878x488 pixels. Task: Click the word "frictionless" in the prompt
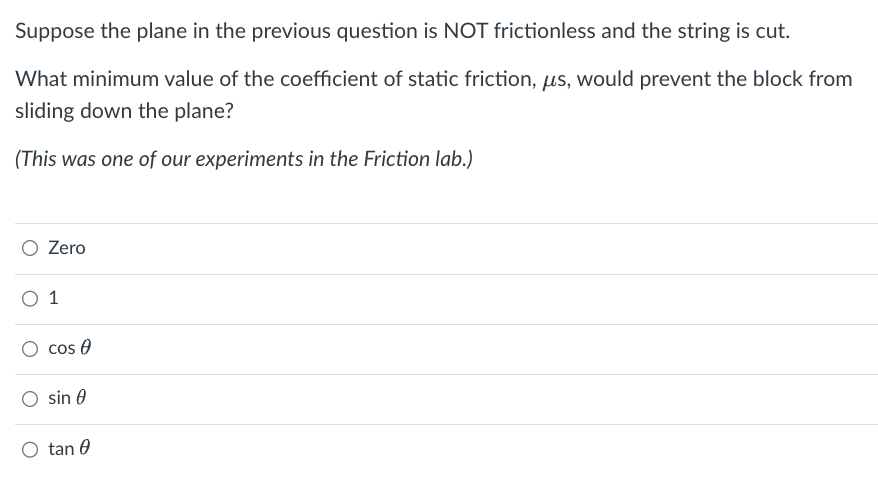tap(544, 31)
